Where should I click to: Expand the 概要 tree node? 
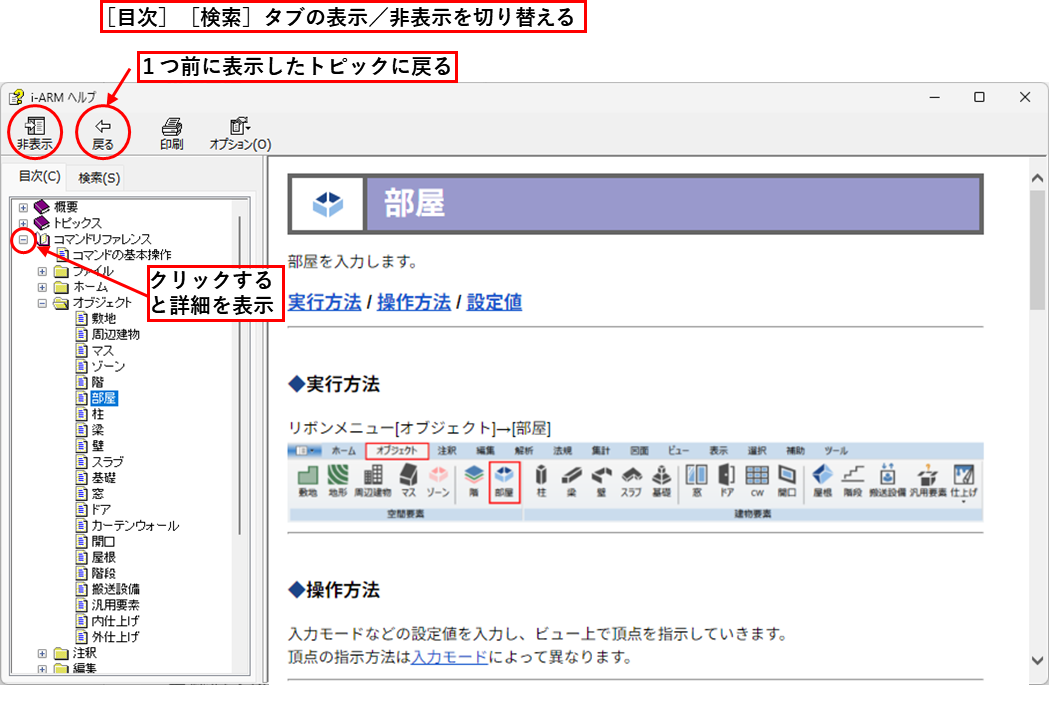click(x=24, y=207)
